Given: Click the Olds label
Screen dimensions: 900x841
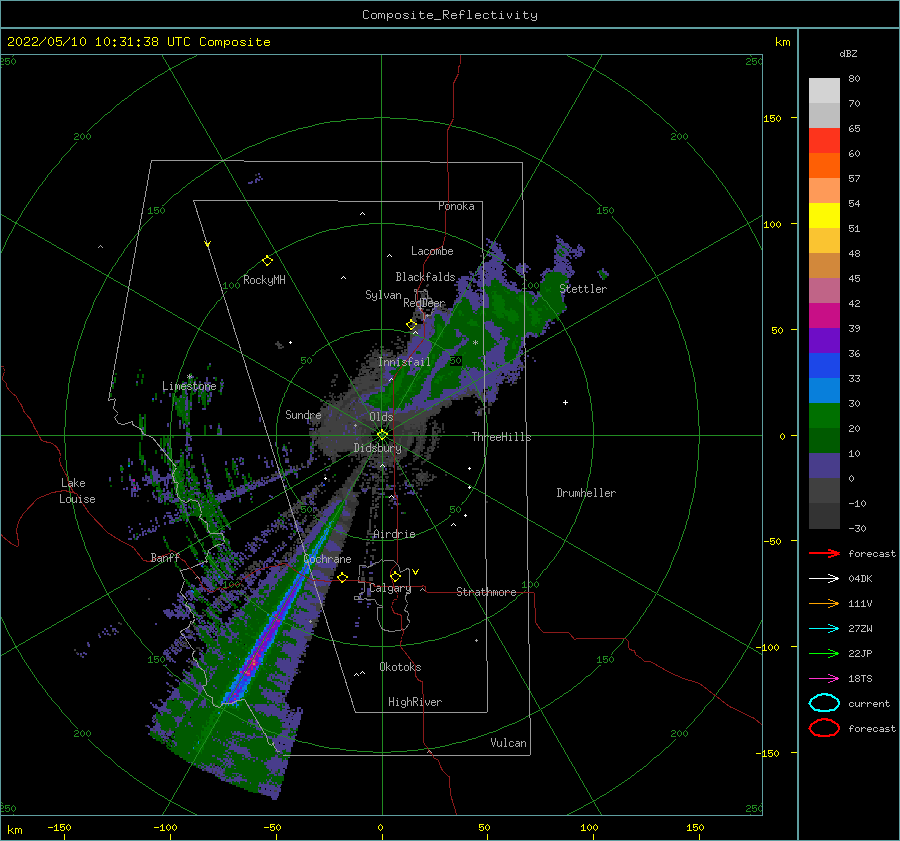Looking at the screenshot, I should tap(381, 417).
